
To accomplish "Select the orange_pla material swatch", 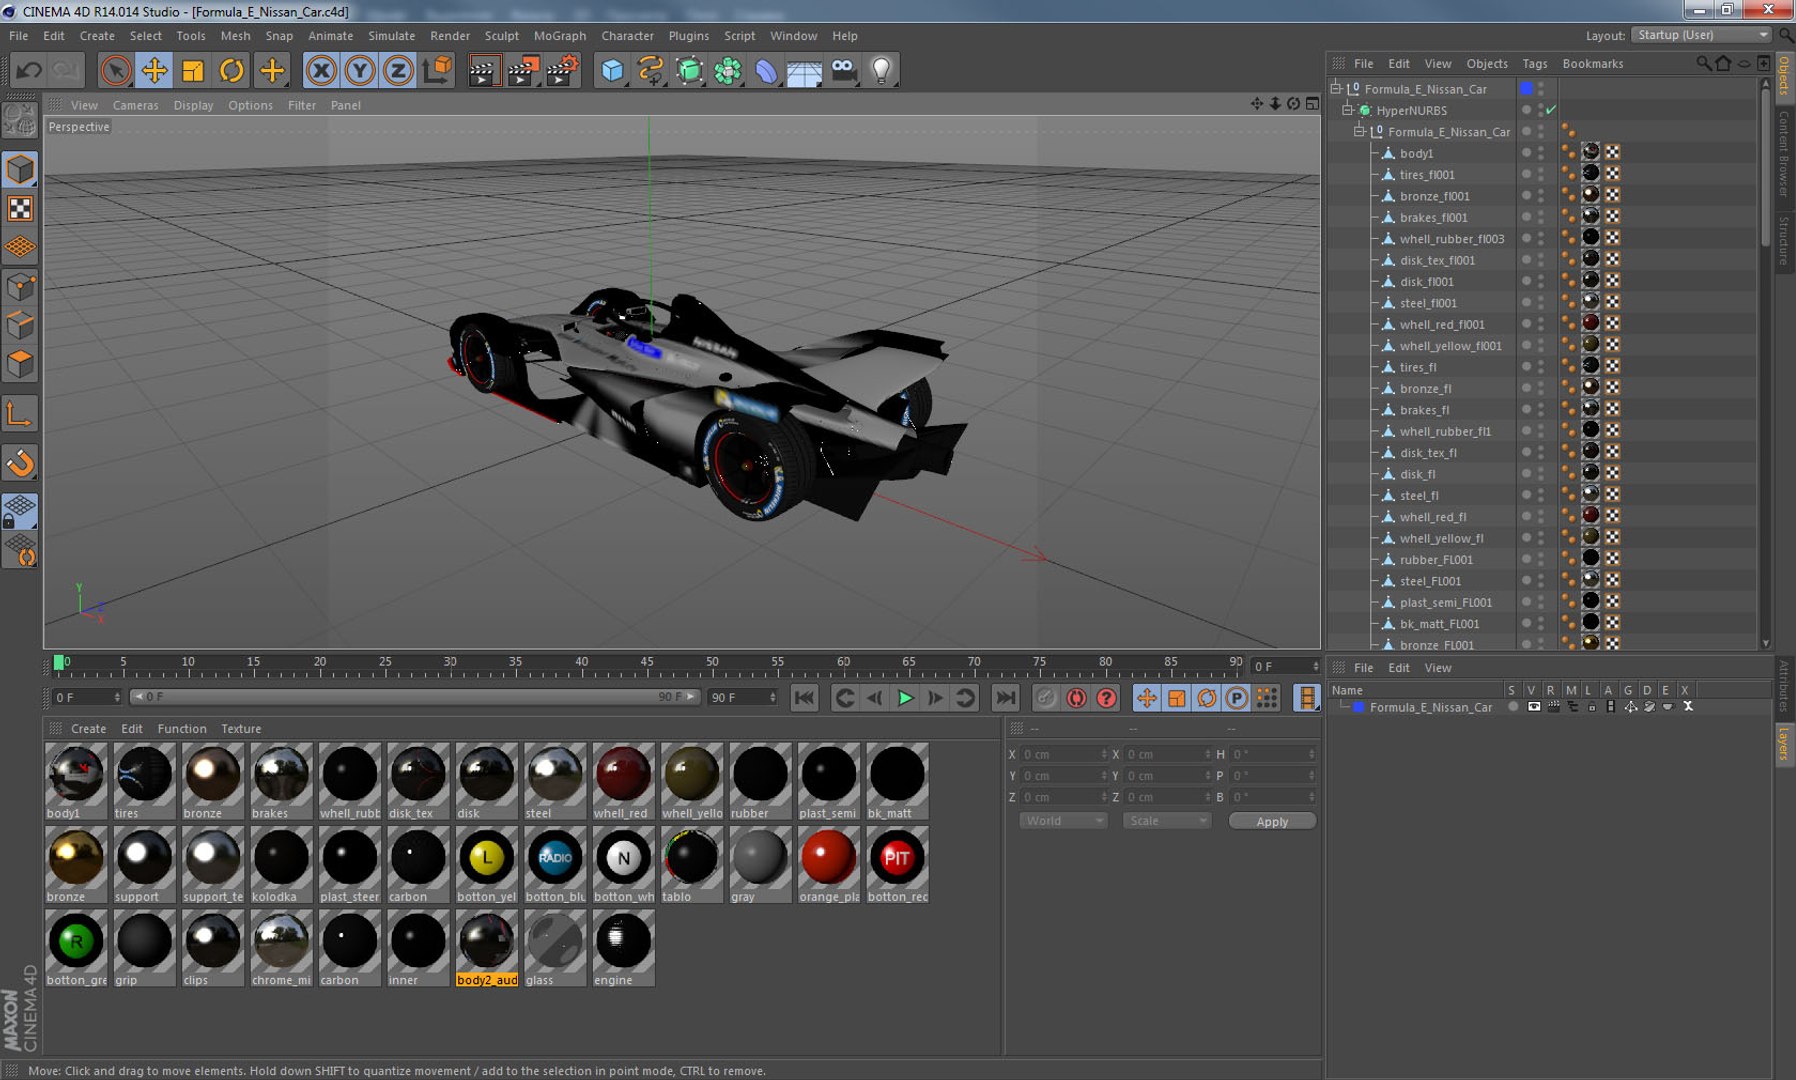I will pyautogui.click(x=829, y=865).
